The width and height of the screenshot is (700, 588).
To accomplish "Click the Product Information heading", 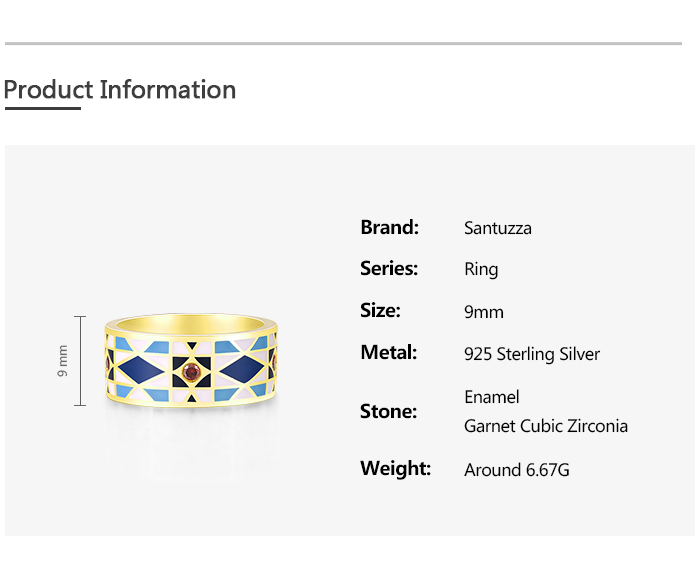I will coord(120,90).
